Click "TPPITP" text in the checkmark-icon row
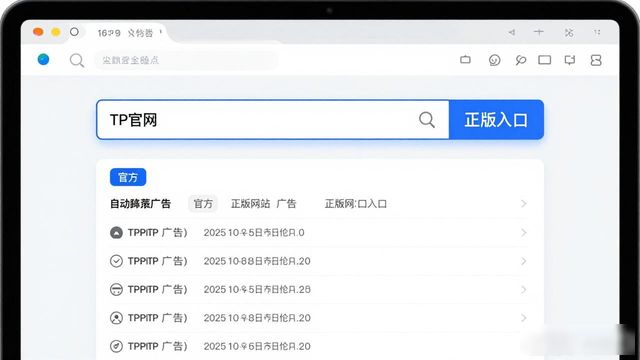The width and height of the screenshot is (640, 360). 143,261
